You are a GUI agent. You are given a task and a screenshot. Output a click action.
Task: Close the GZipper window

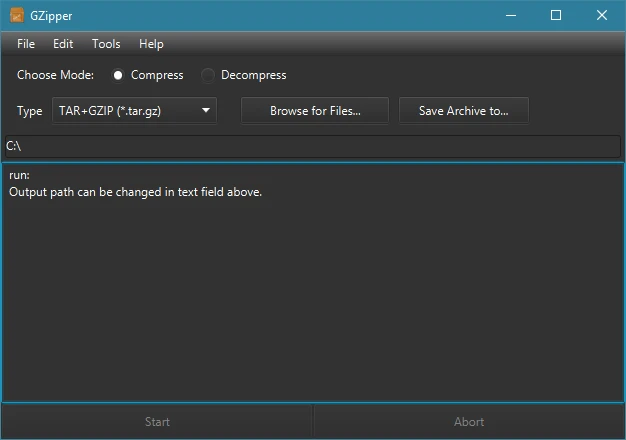click(602, 16)
